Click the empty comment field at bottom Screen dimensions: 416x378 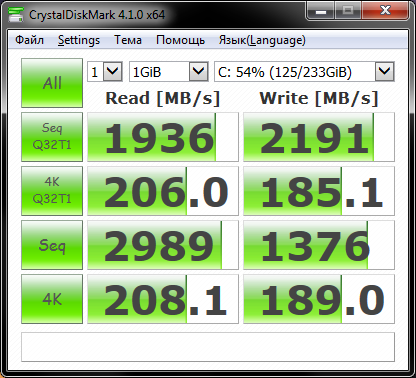[208, 347]
